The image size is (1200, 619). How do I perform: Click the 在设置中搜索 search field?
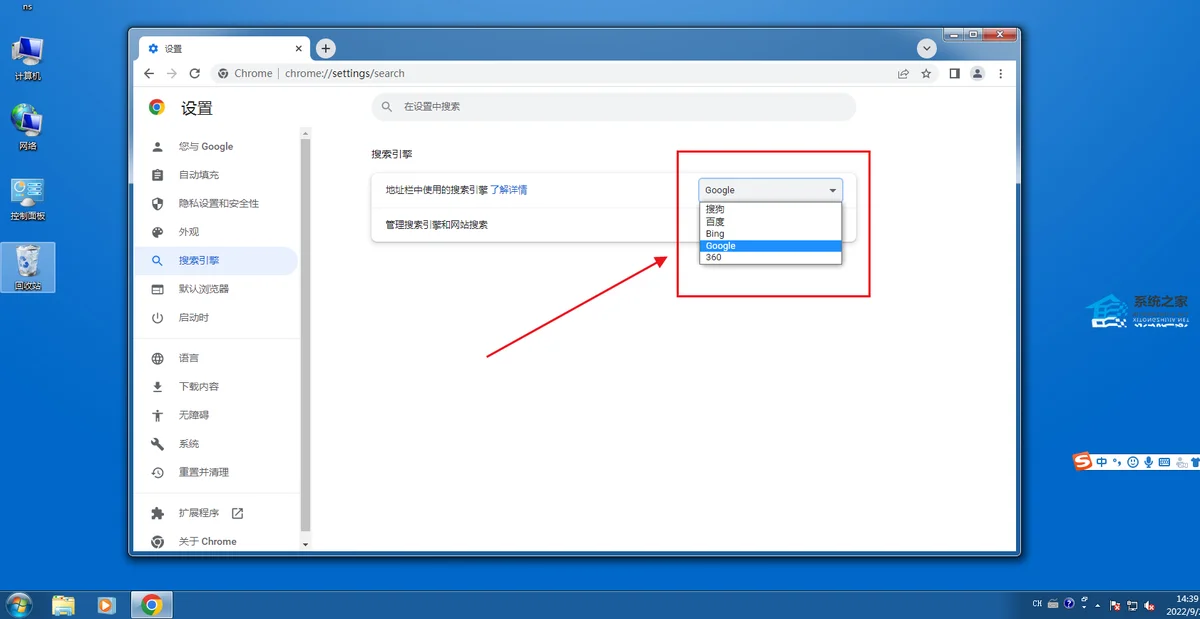click(613, 106)
